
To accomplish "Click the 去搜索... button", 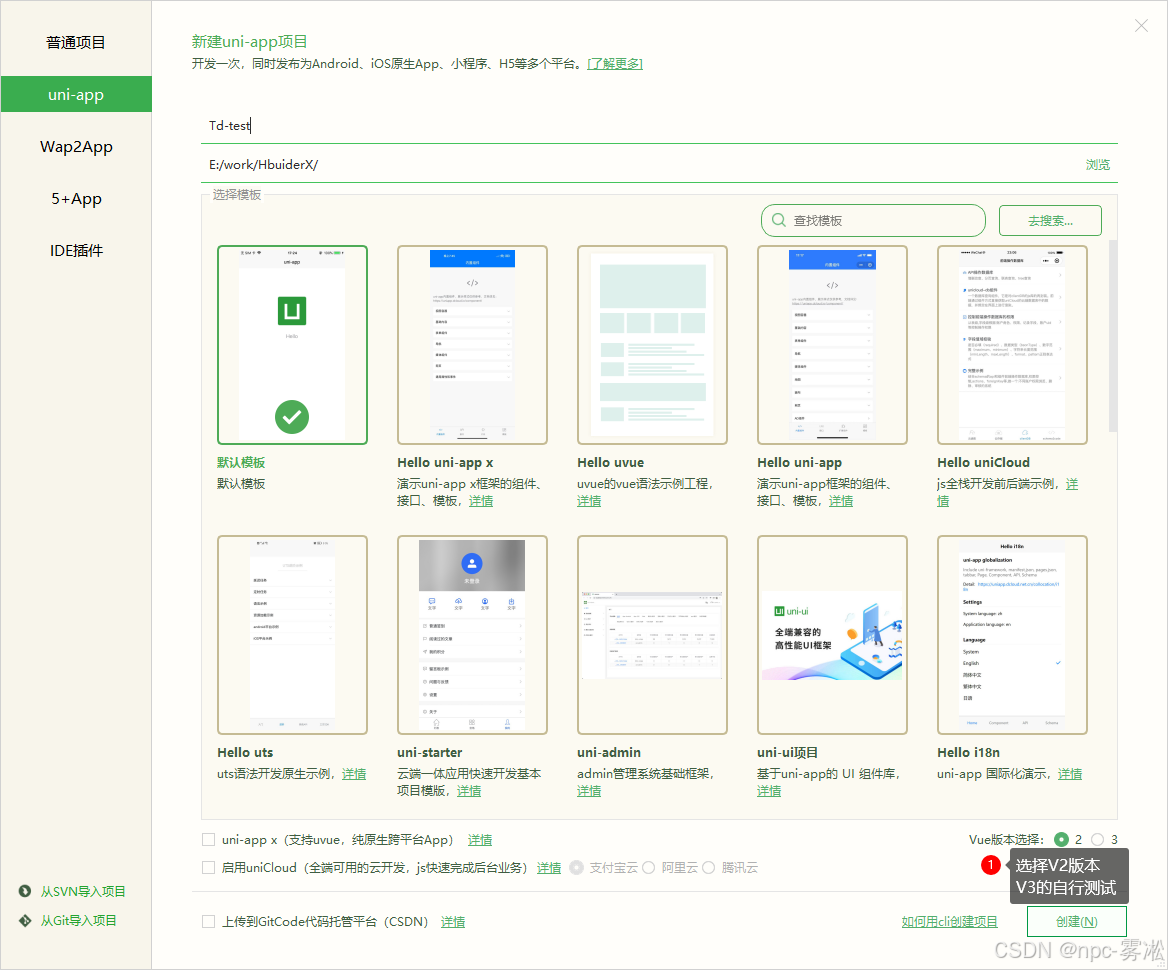I will [1050, 221].
